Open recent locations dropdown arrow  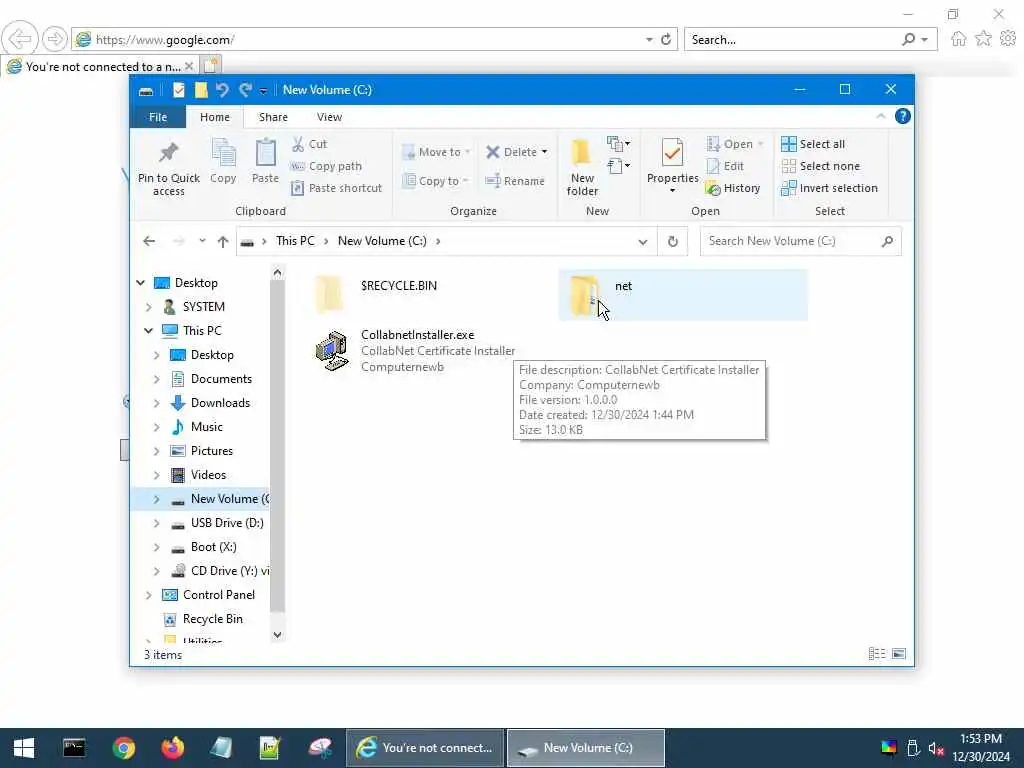pos(202,241)
